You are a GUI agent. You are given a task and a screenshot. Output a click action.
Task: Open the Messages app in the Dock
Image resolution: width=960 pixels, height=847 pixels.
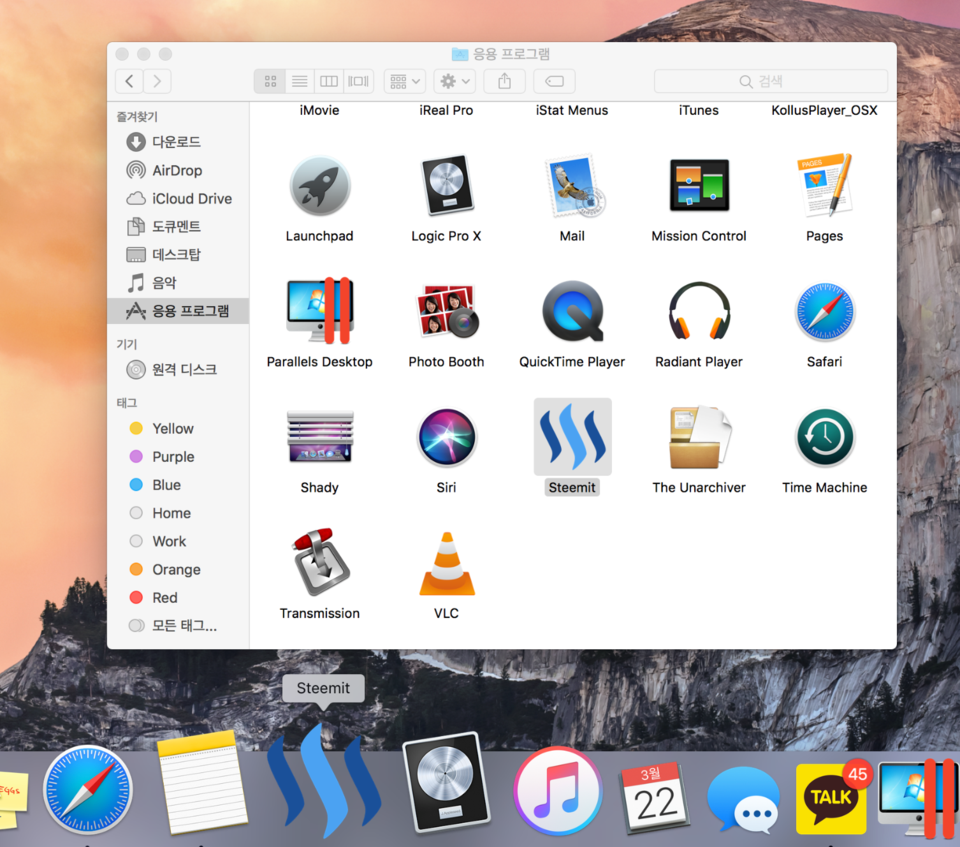pyautogui.click(x=744, y=799)
